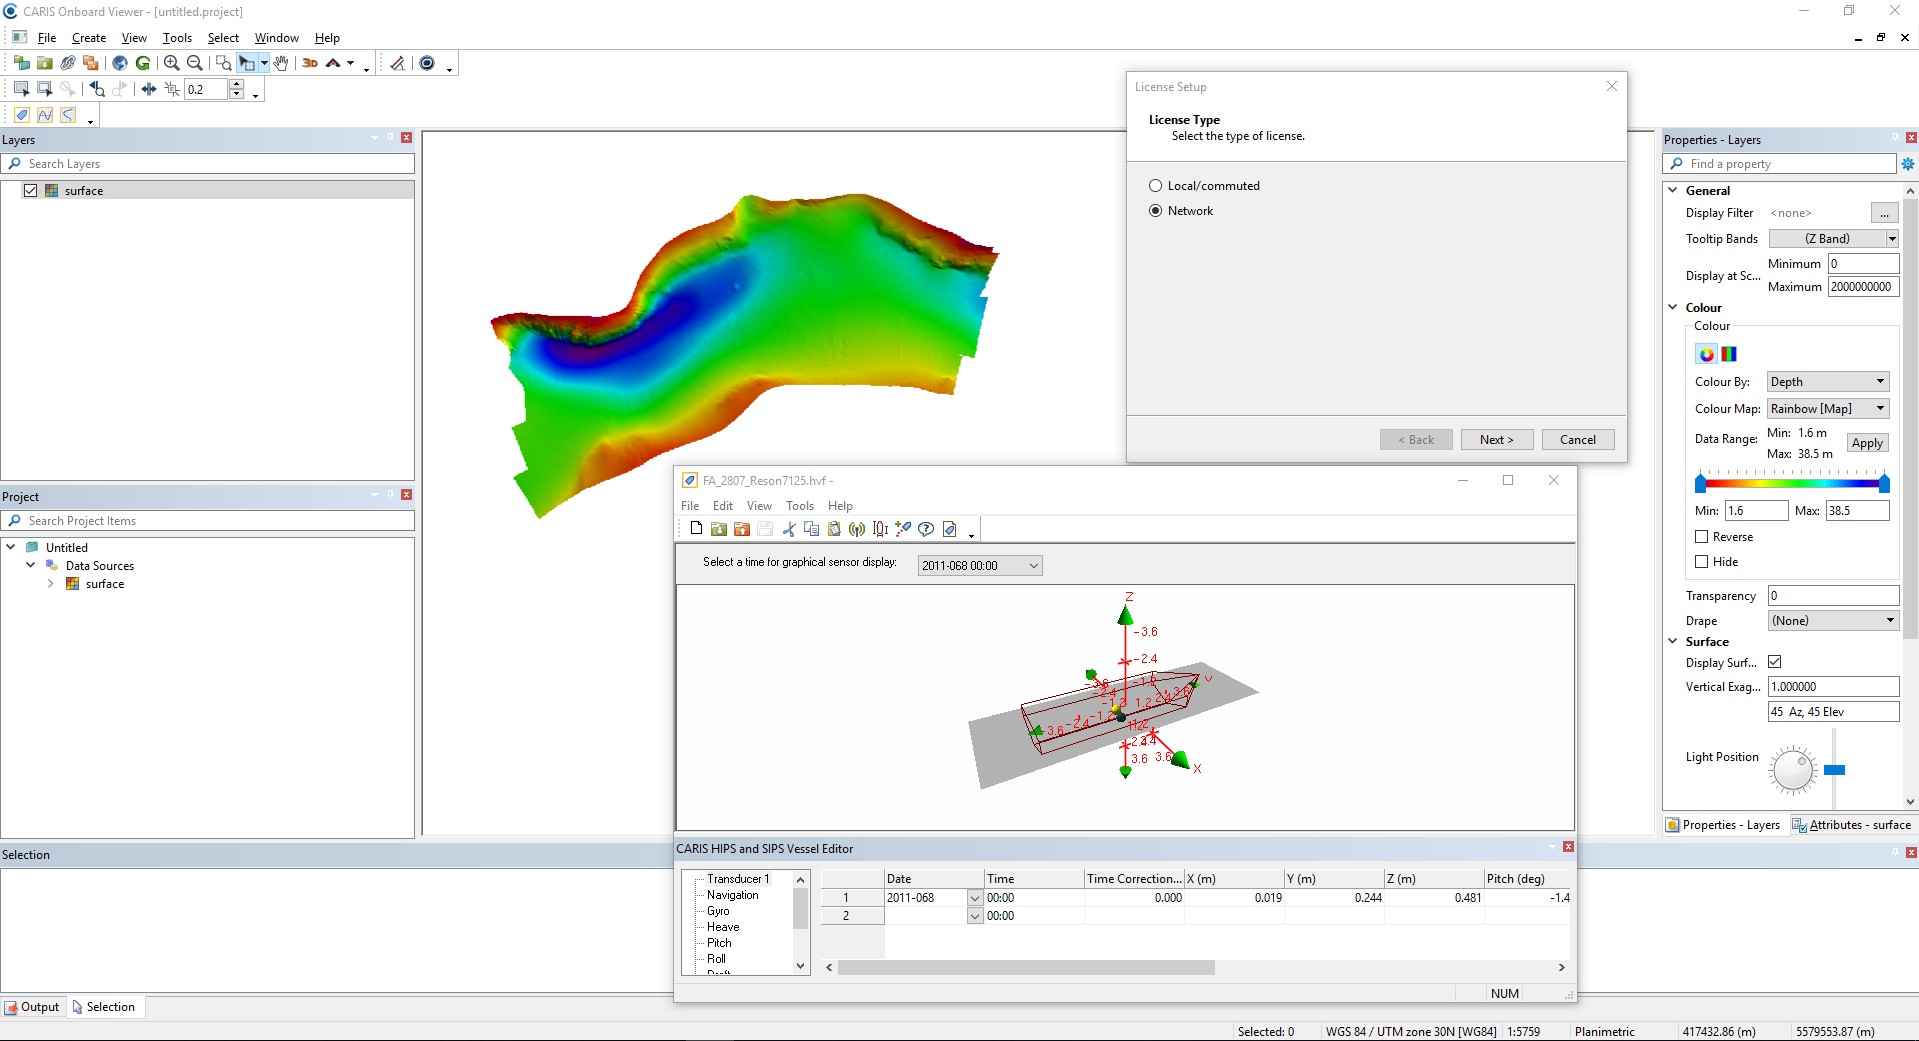Select the RGB bands icon in Colour section
This screenshot has height=1041, width=1919.
(x=1729, y=354)
